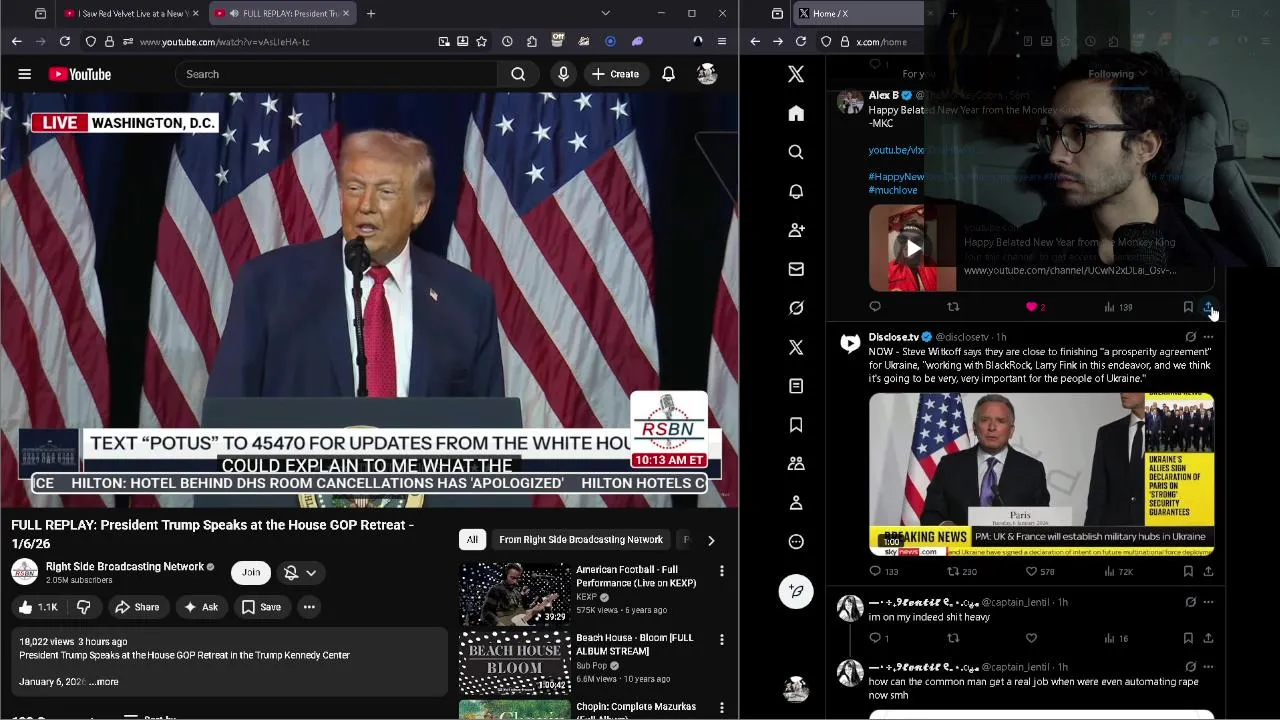Compose a new post on X
Screen dimensions: 1280x720
796,591
